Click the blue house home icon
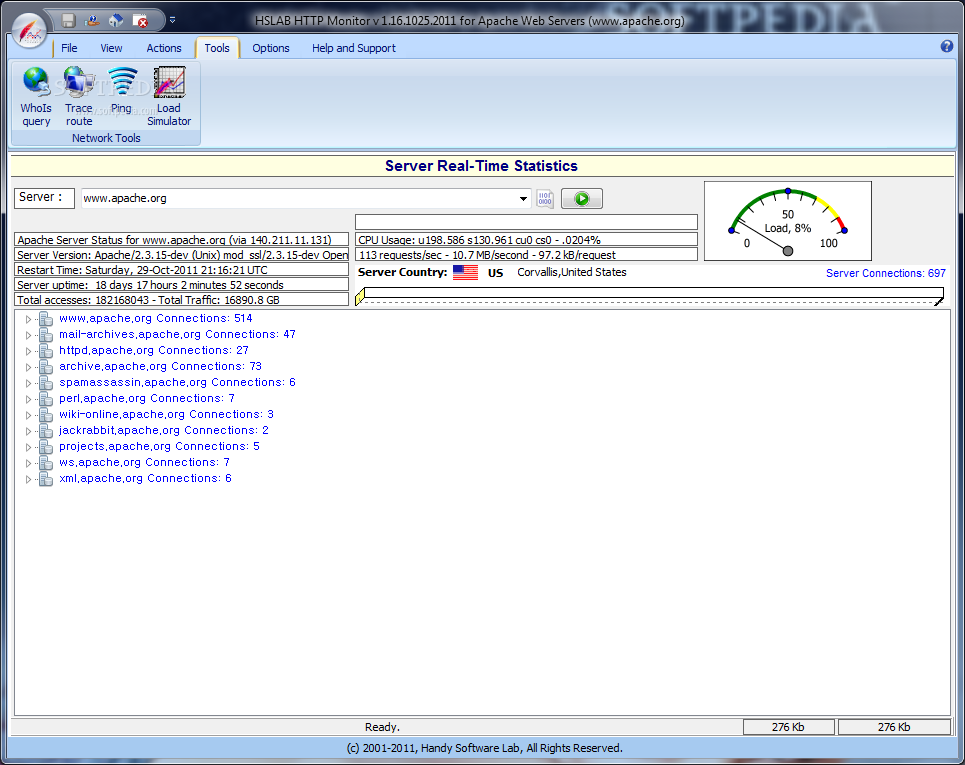Viewport: 965px width, 765px height. click(x=116, y=21)
